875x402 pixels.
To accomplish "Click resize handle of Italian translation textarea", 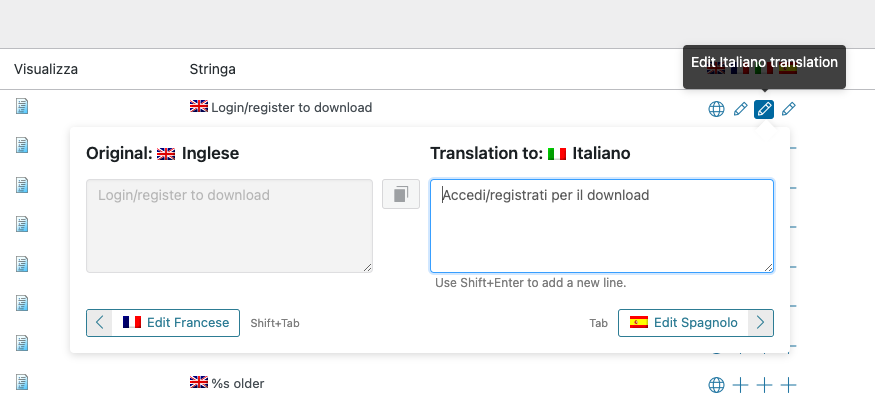I will click(768, 267).
